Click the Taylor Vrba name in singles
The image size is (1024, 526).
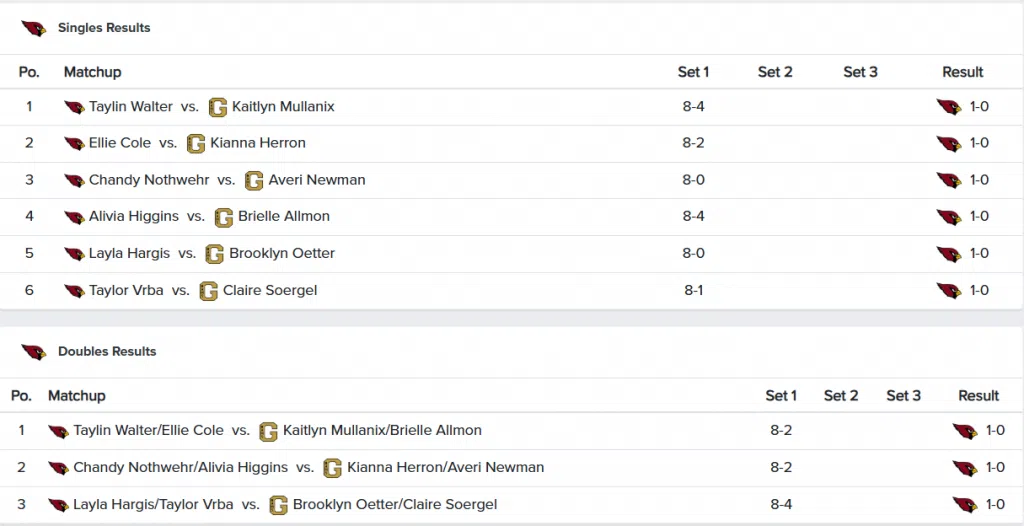coord(126,291)
